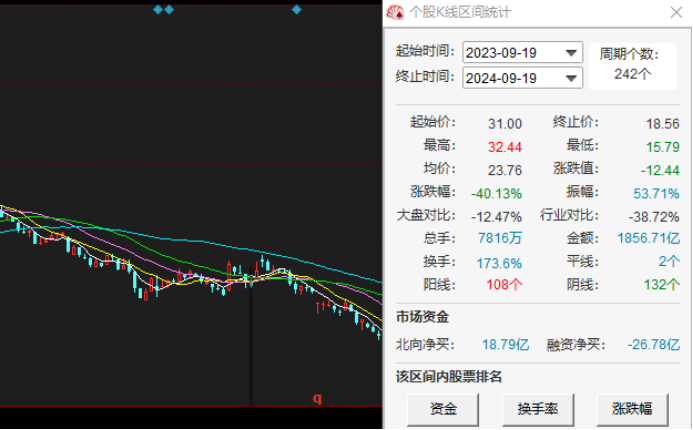Click the 市场资金 section heading
Screen dimensions: 693x430
coord(423,317)
